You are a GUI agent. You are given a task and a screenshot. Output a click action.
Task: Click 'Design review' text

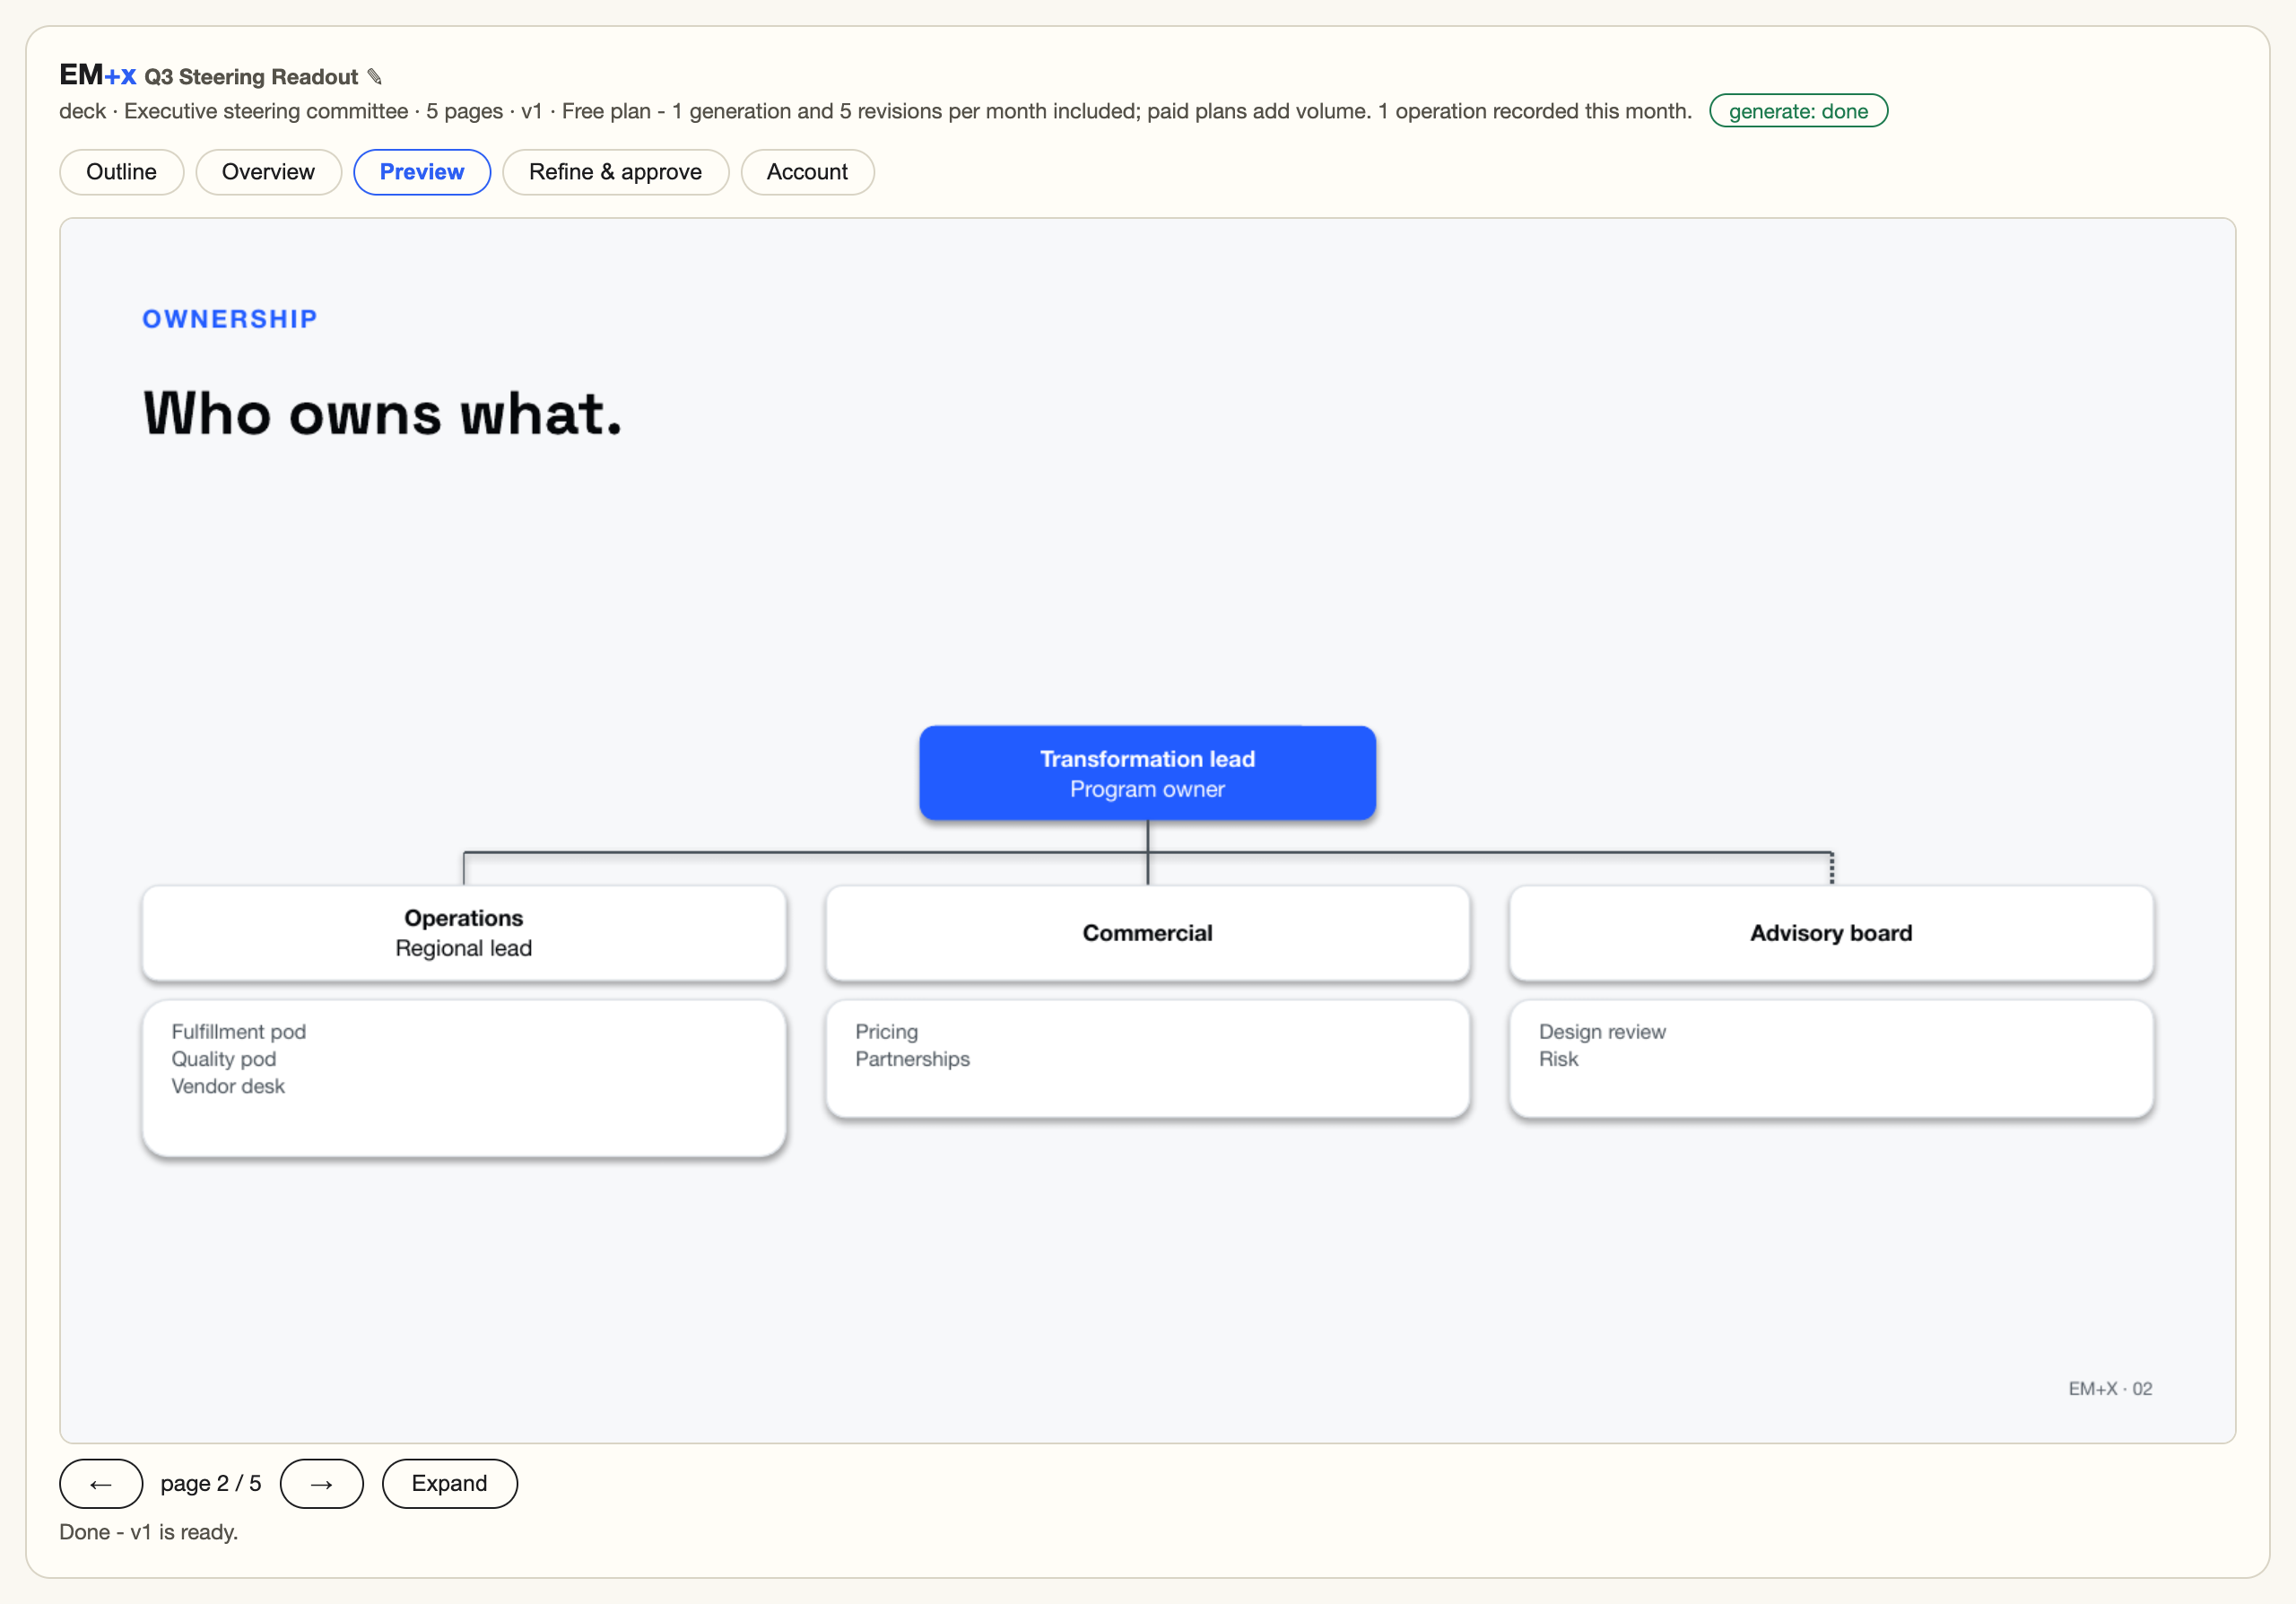pyautogui.click(x=1602, y=1031)
